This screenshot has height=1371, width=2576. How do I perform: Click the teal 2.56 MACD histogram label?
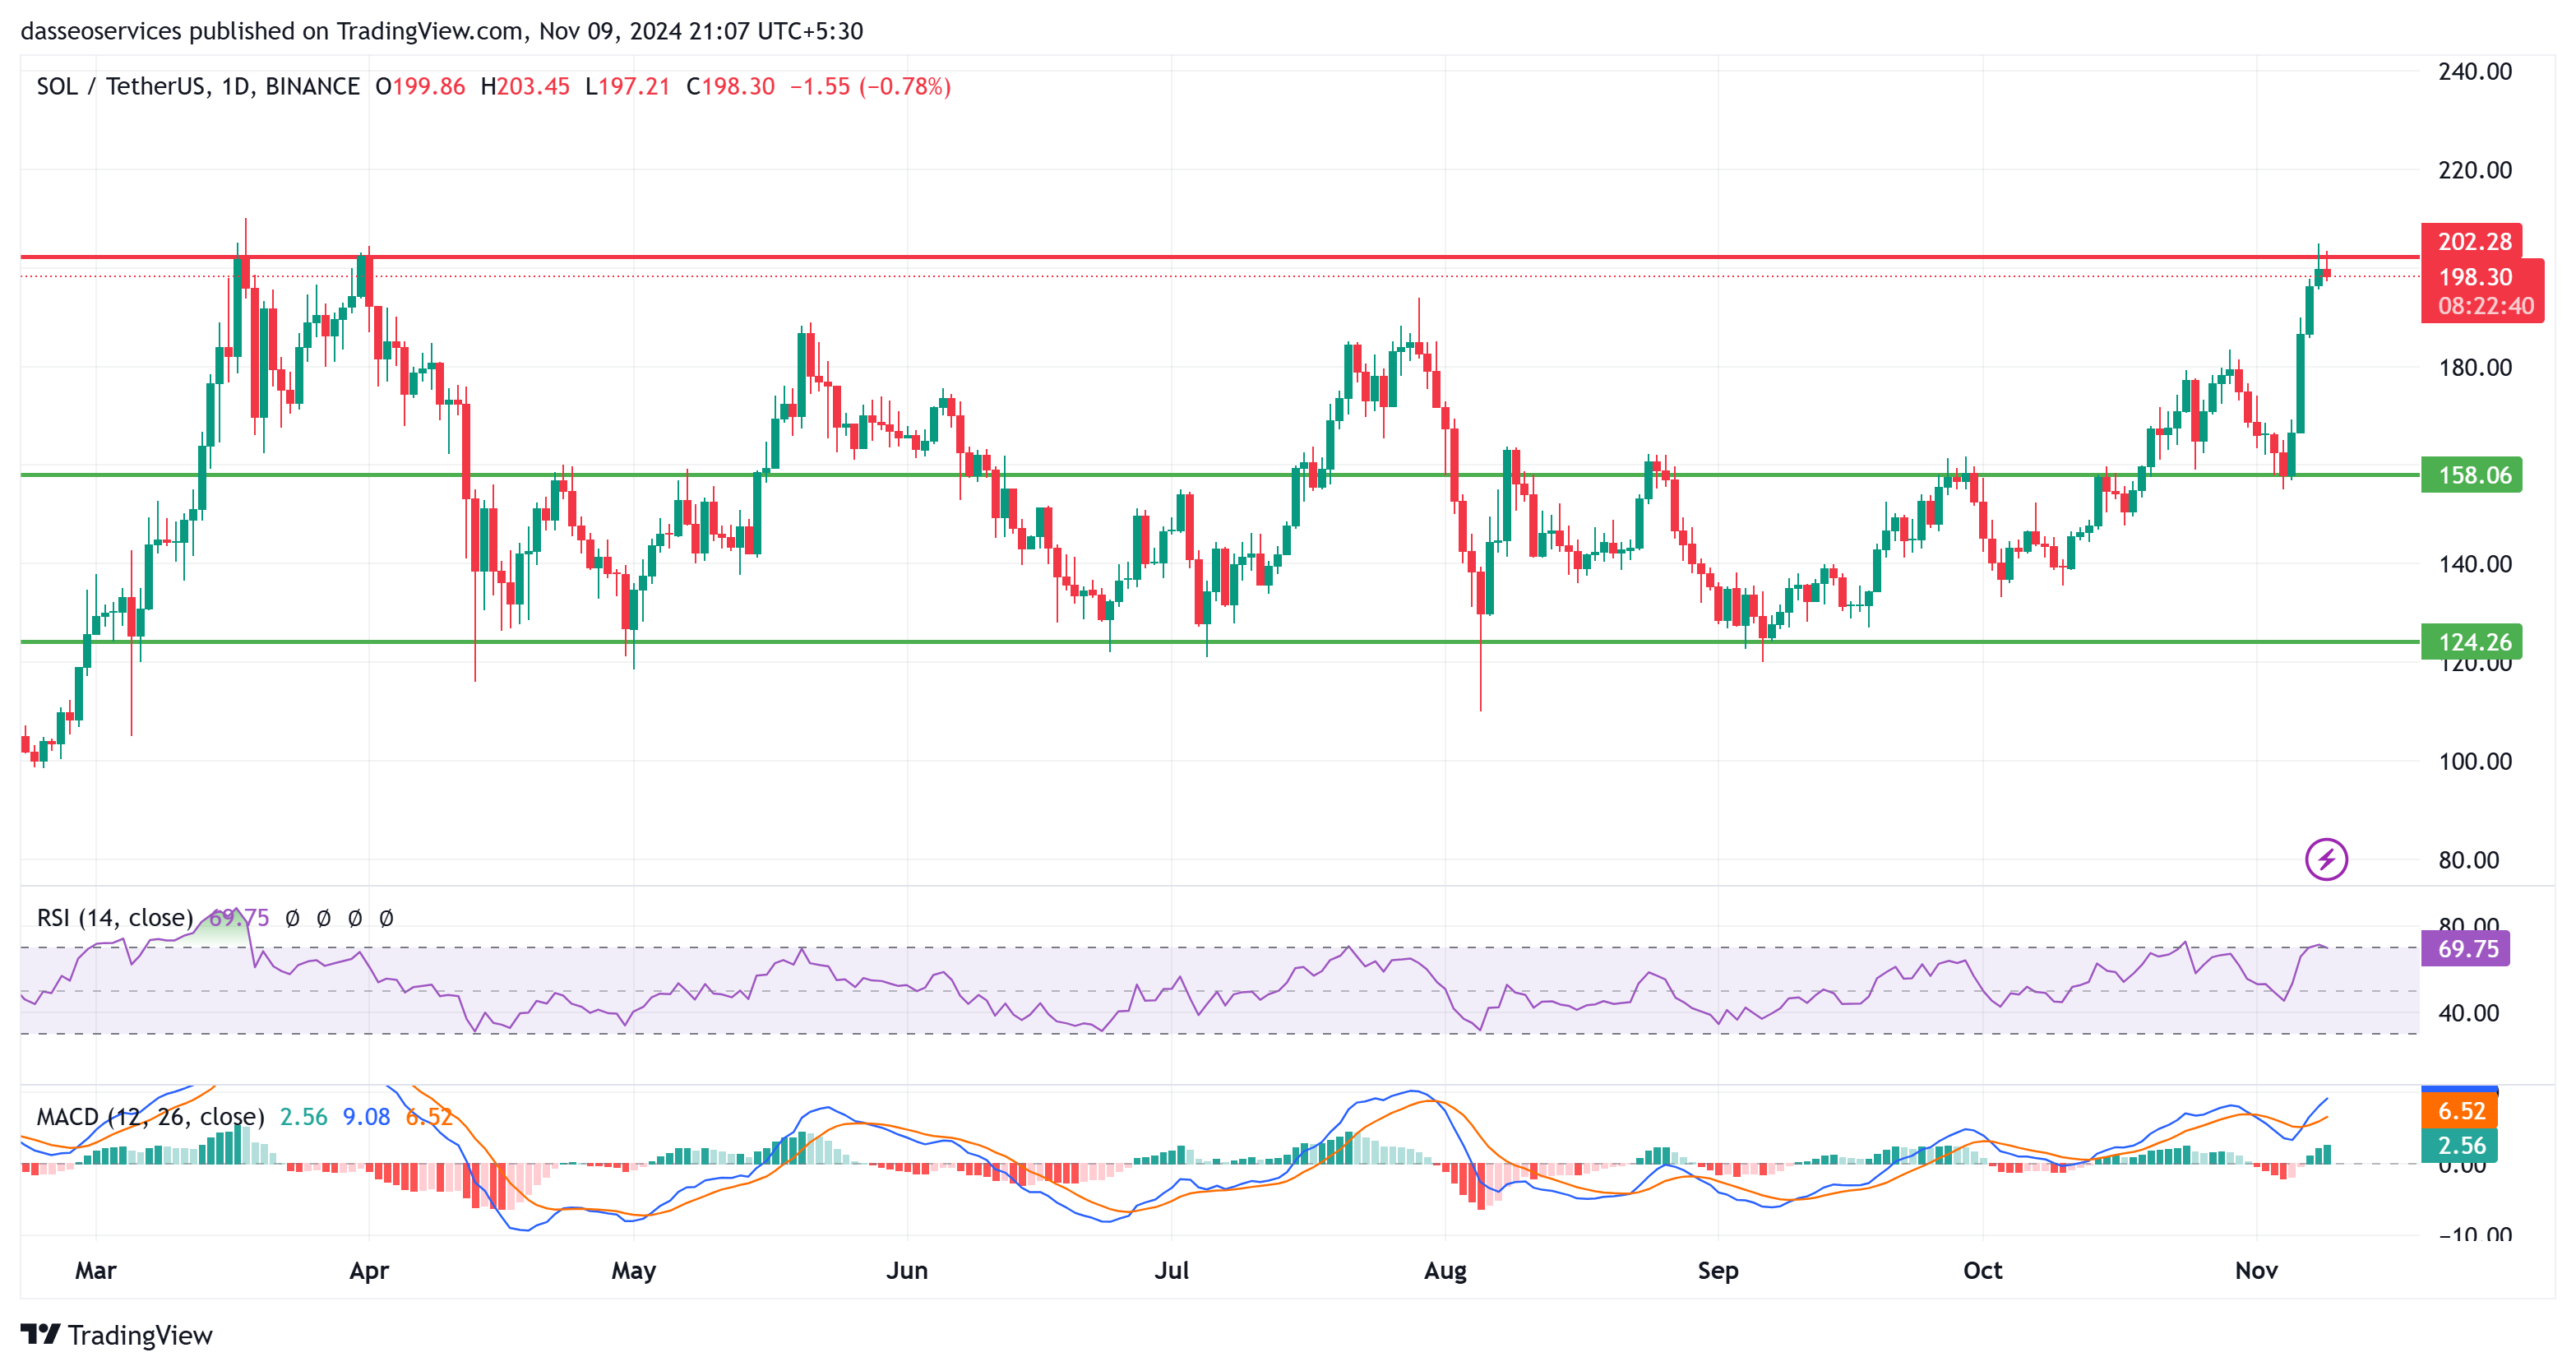2459,1145
